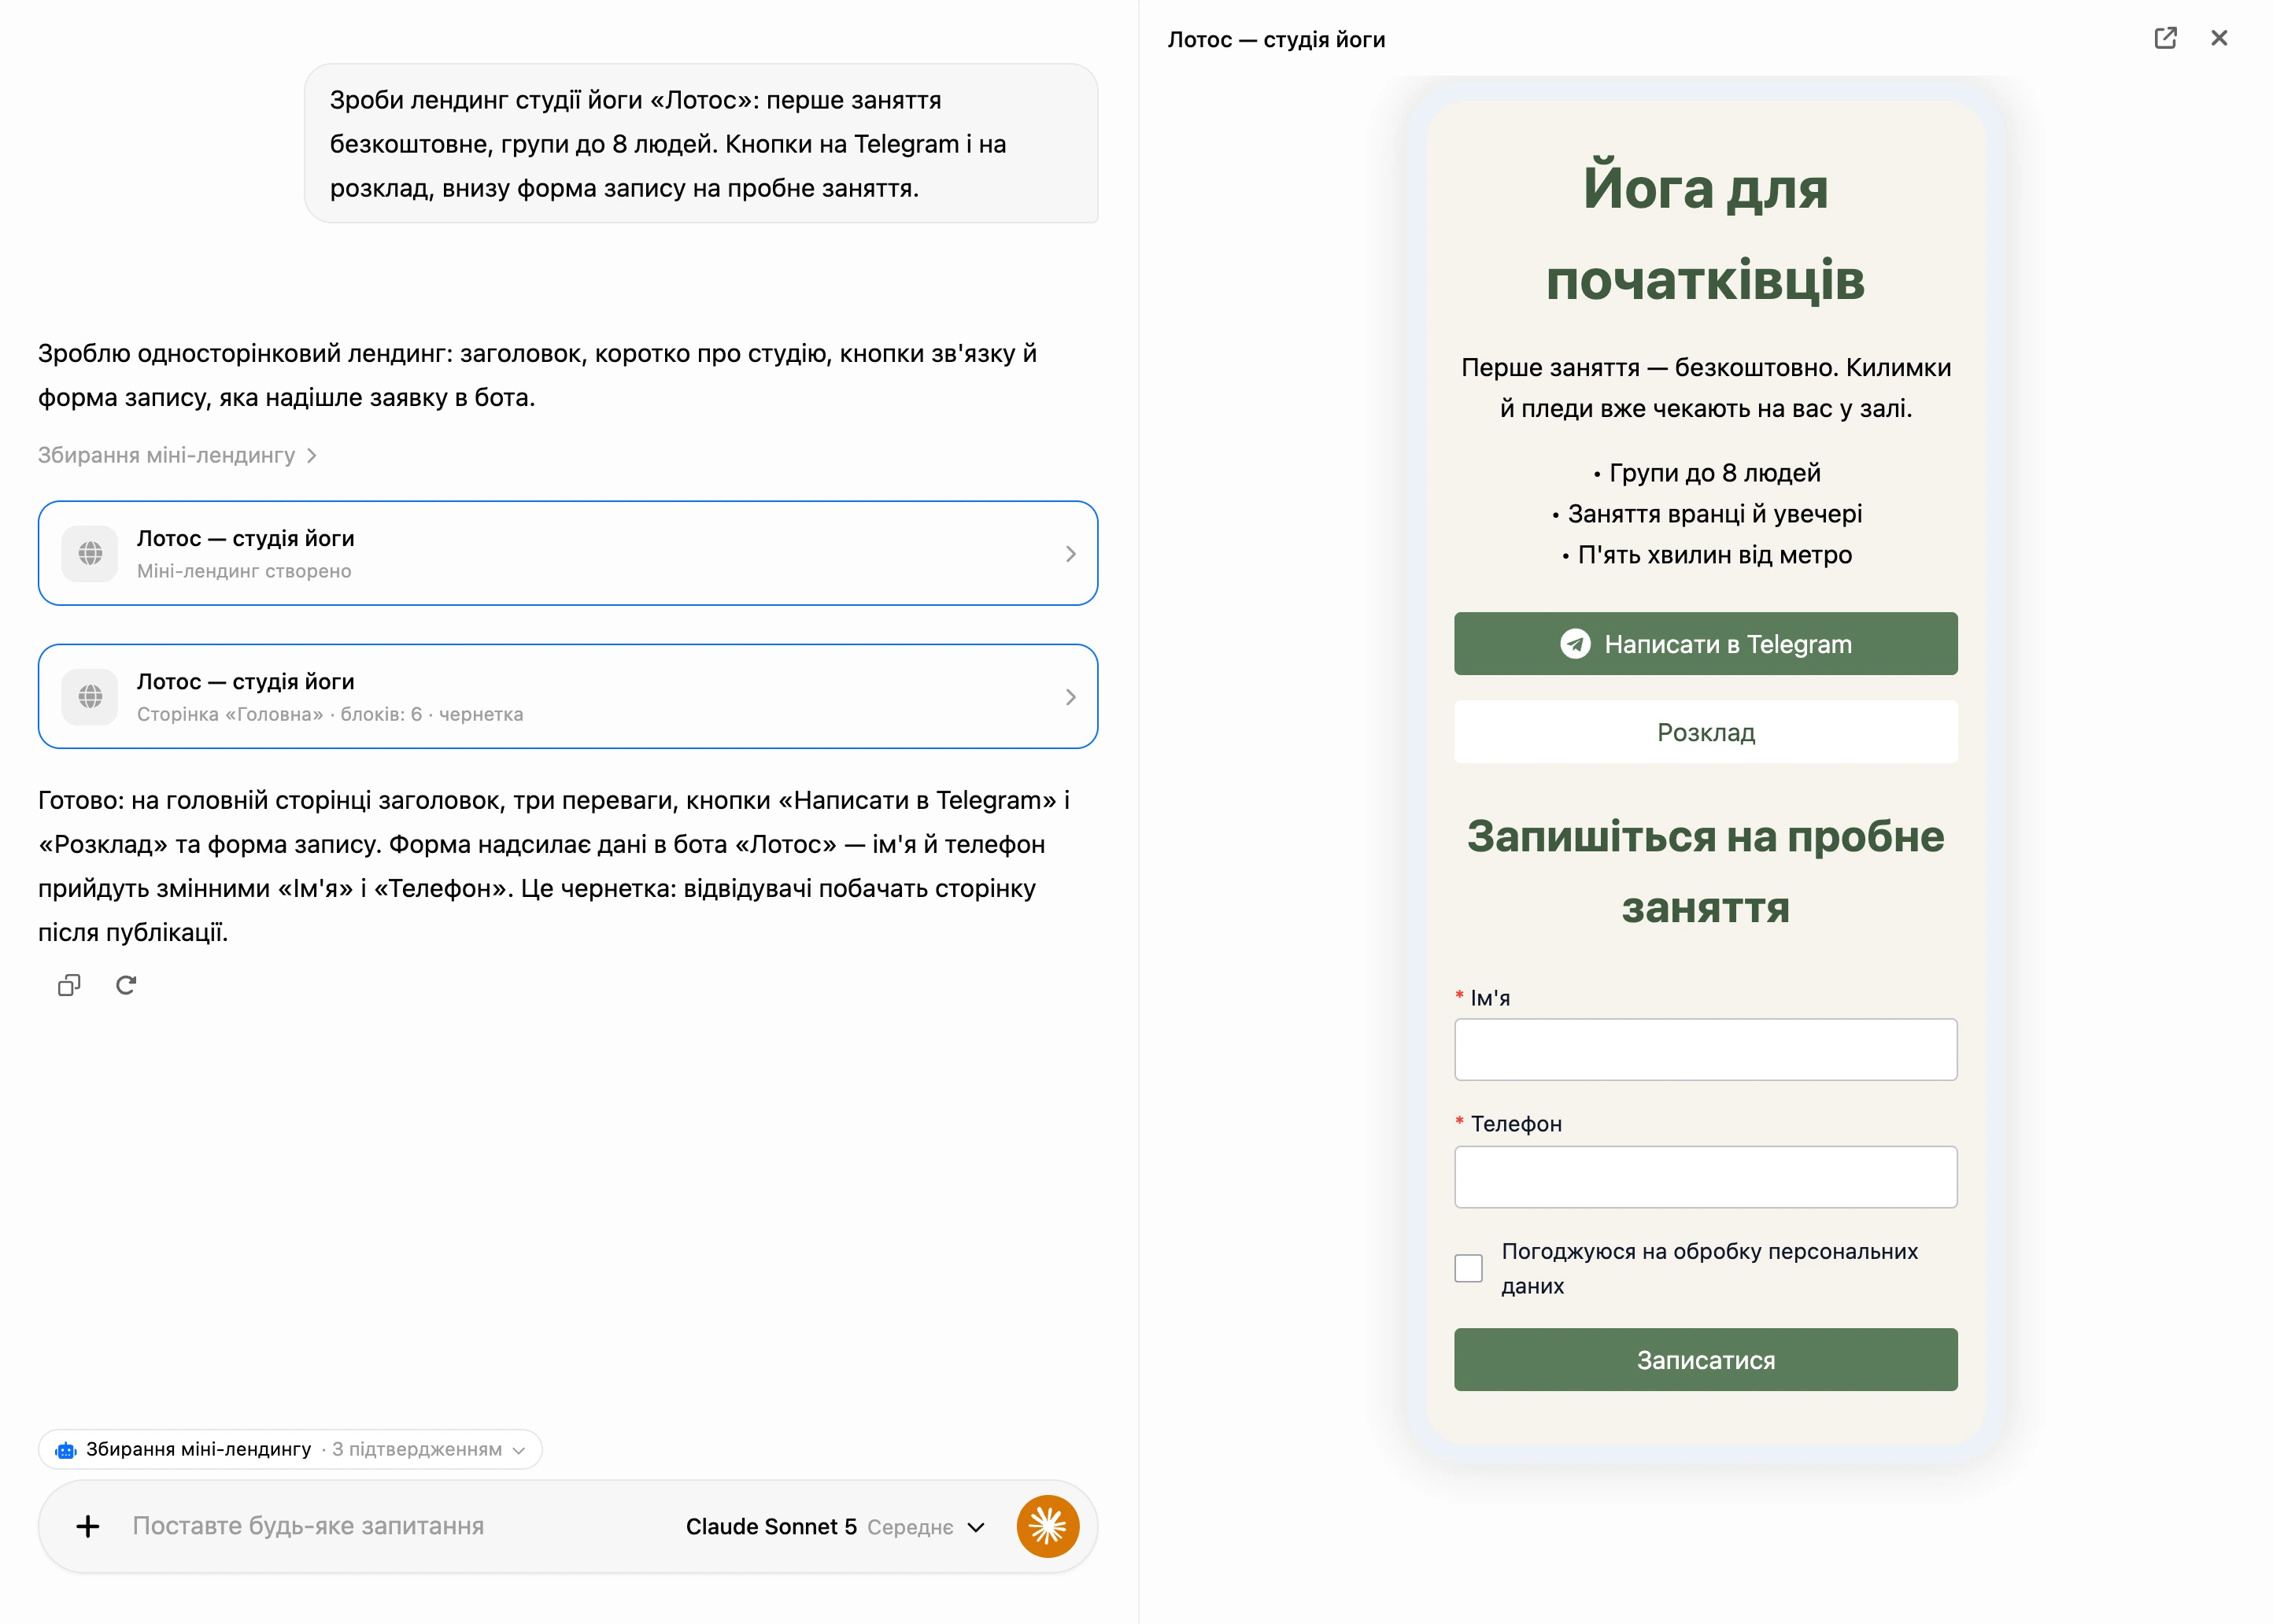Click the Написати в Telegram button

click(x=1705, y=644)
